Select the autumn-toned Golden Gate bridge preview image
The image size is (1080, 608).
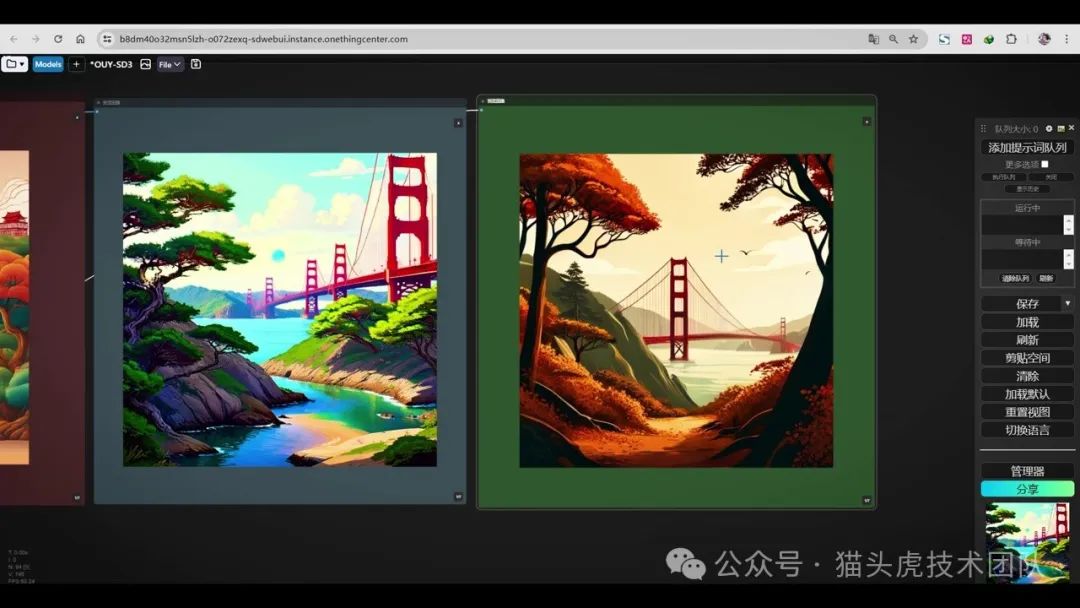click(676, 311)
